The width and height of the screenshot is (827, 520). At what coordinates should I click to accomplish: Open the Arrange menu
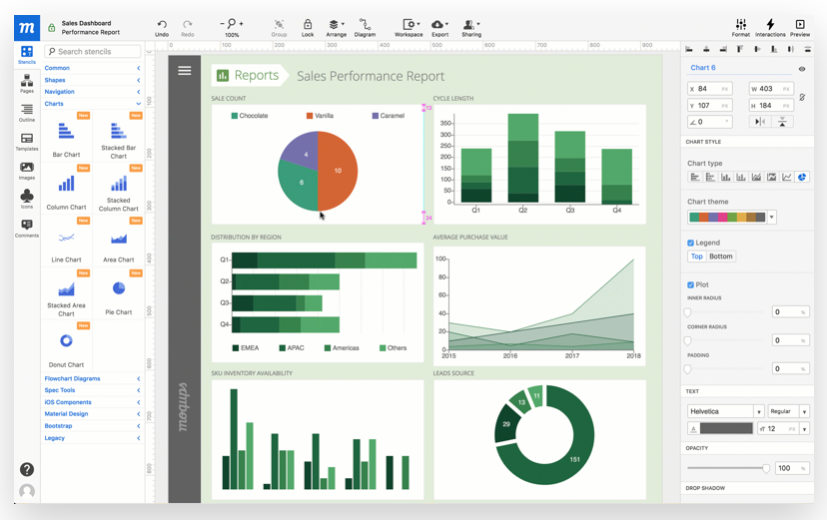pos(336,27)
